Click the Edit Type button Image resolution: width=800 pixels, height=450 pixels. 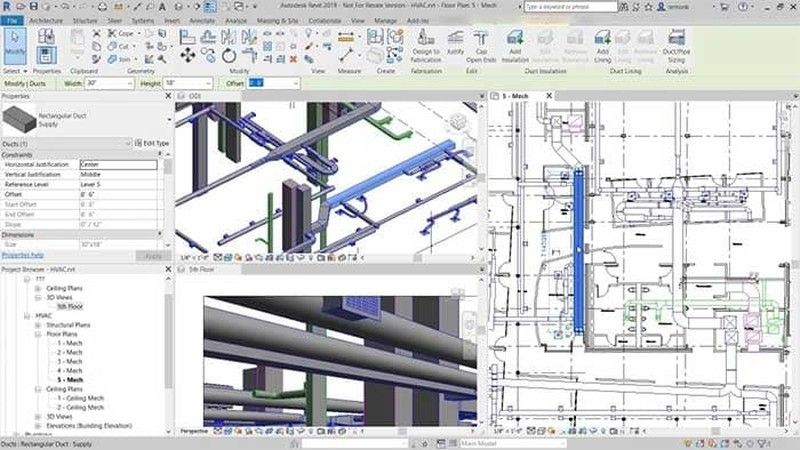pyautogui.click(x=152, y=143)
